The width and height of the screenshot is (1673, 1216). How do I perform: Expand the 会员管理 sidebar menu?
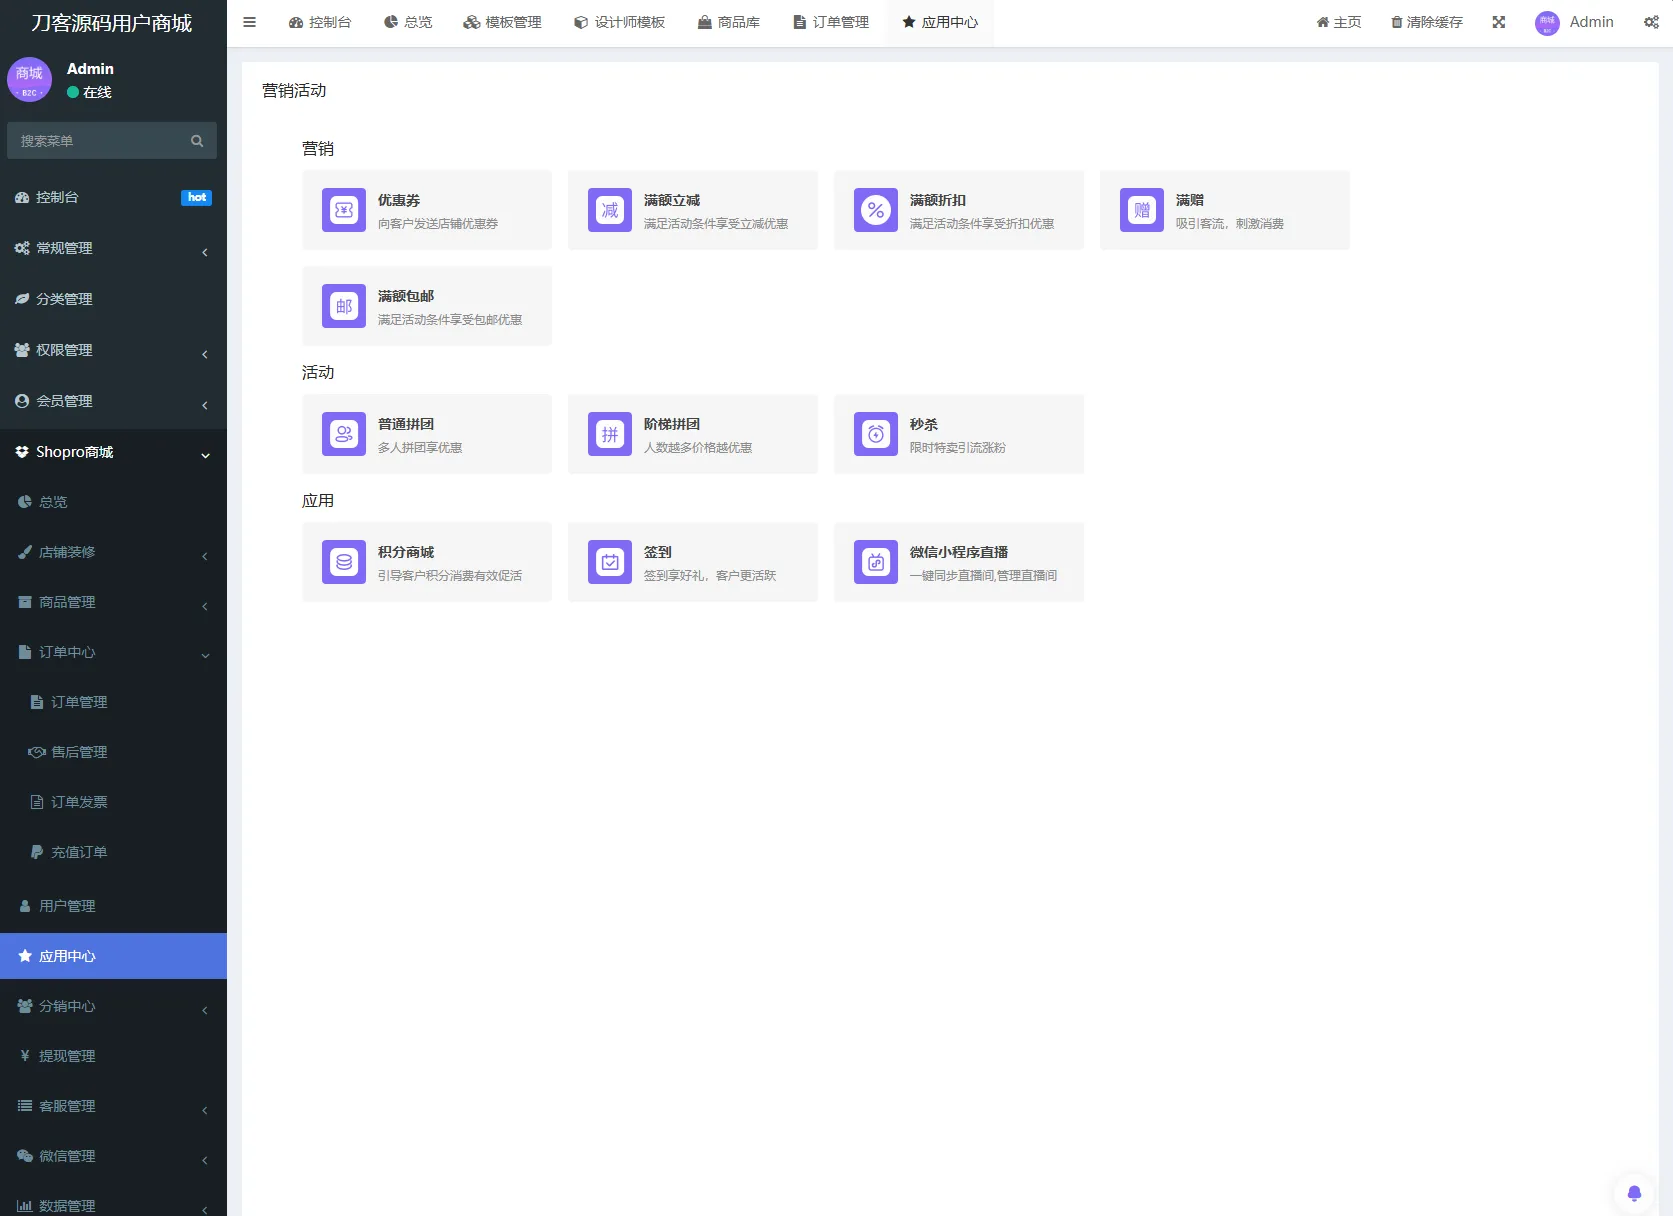point(112,400)
